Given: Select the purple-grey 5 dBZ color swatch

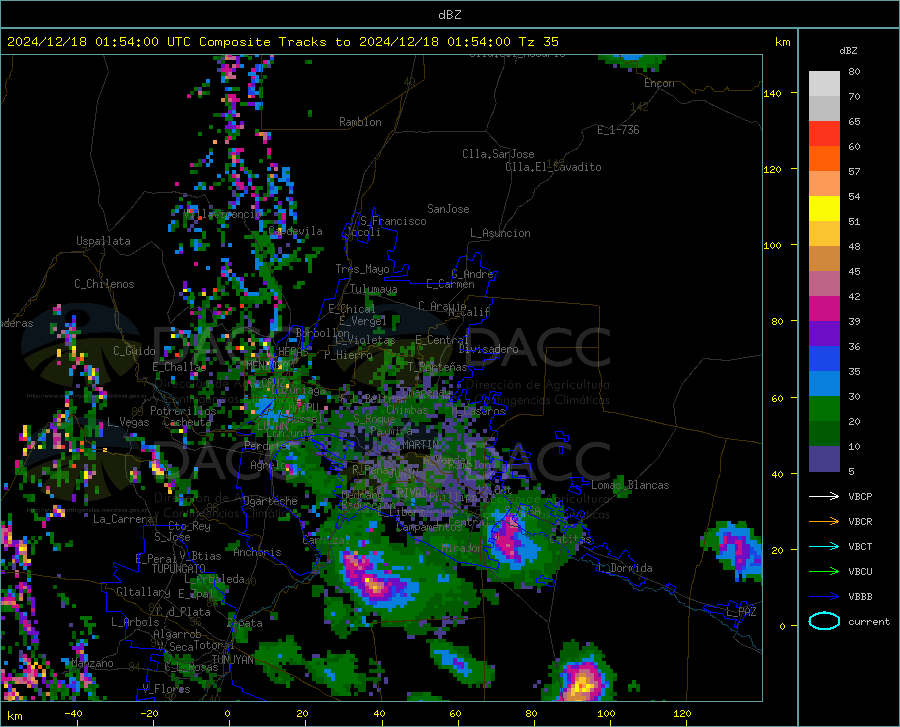Looking at the screenshot, I should (x=824, y=459).
